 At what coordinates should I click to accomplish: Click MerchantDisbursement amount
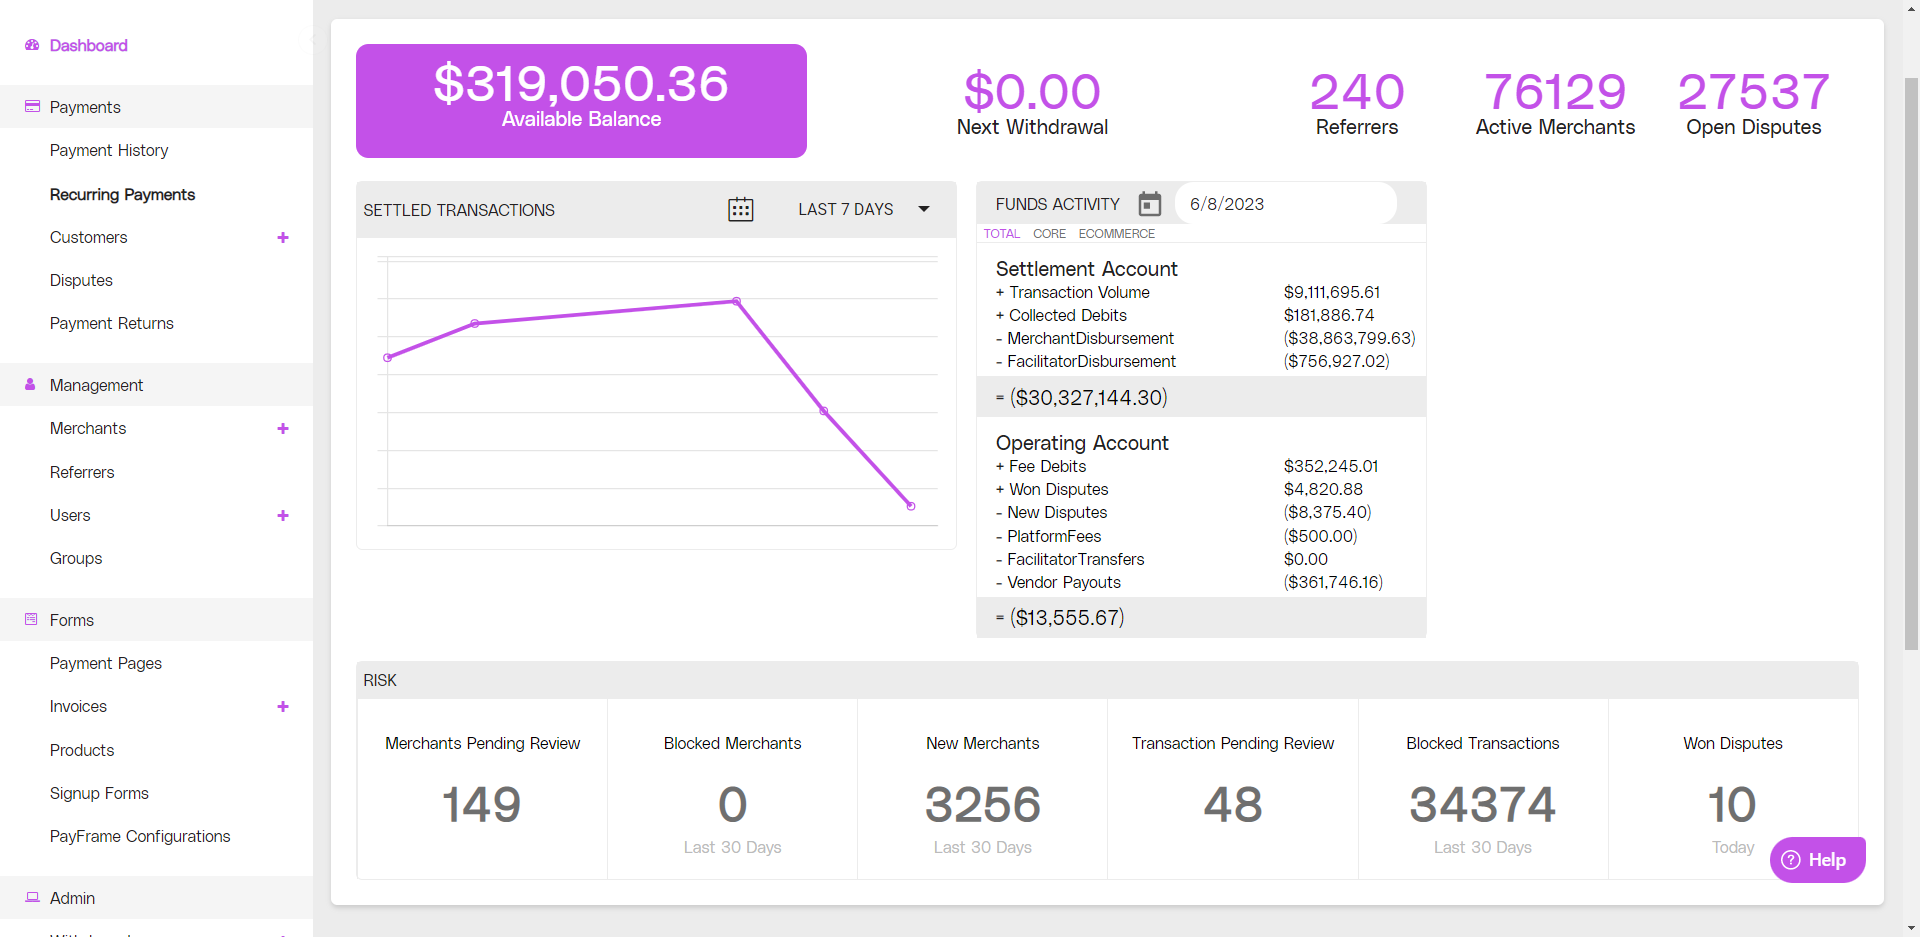tap(1350, 338)
